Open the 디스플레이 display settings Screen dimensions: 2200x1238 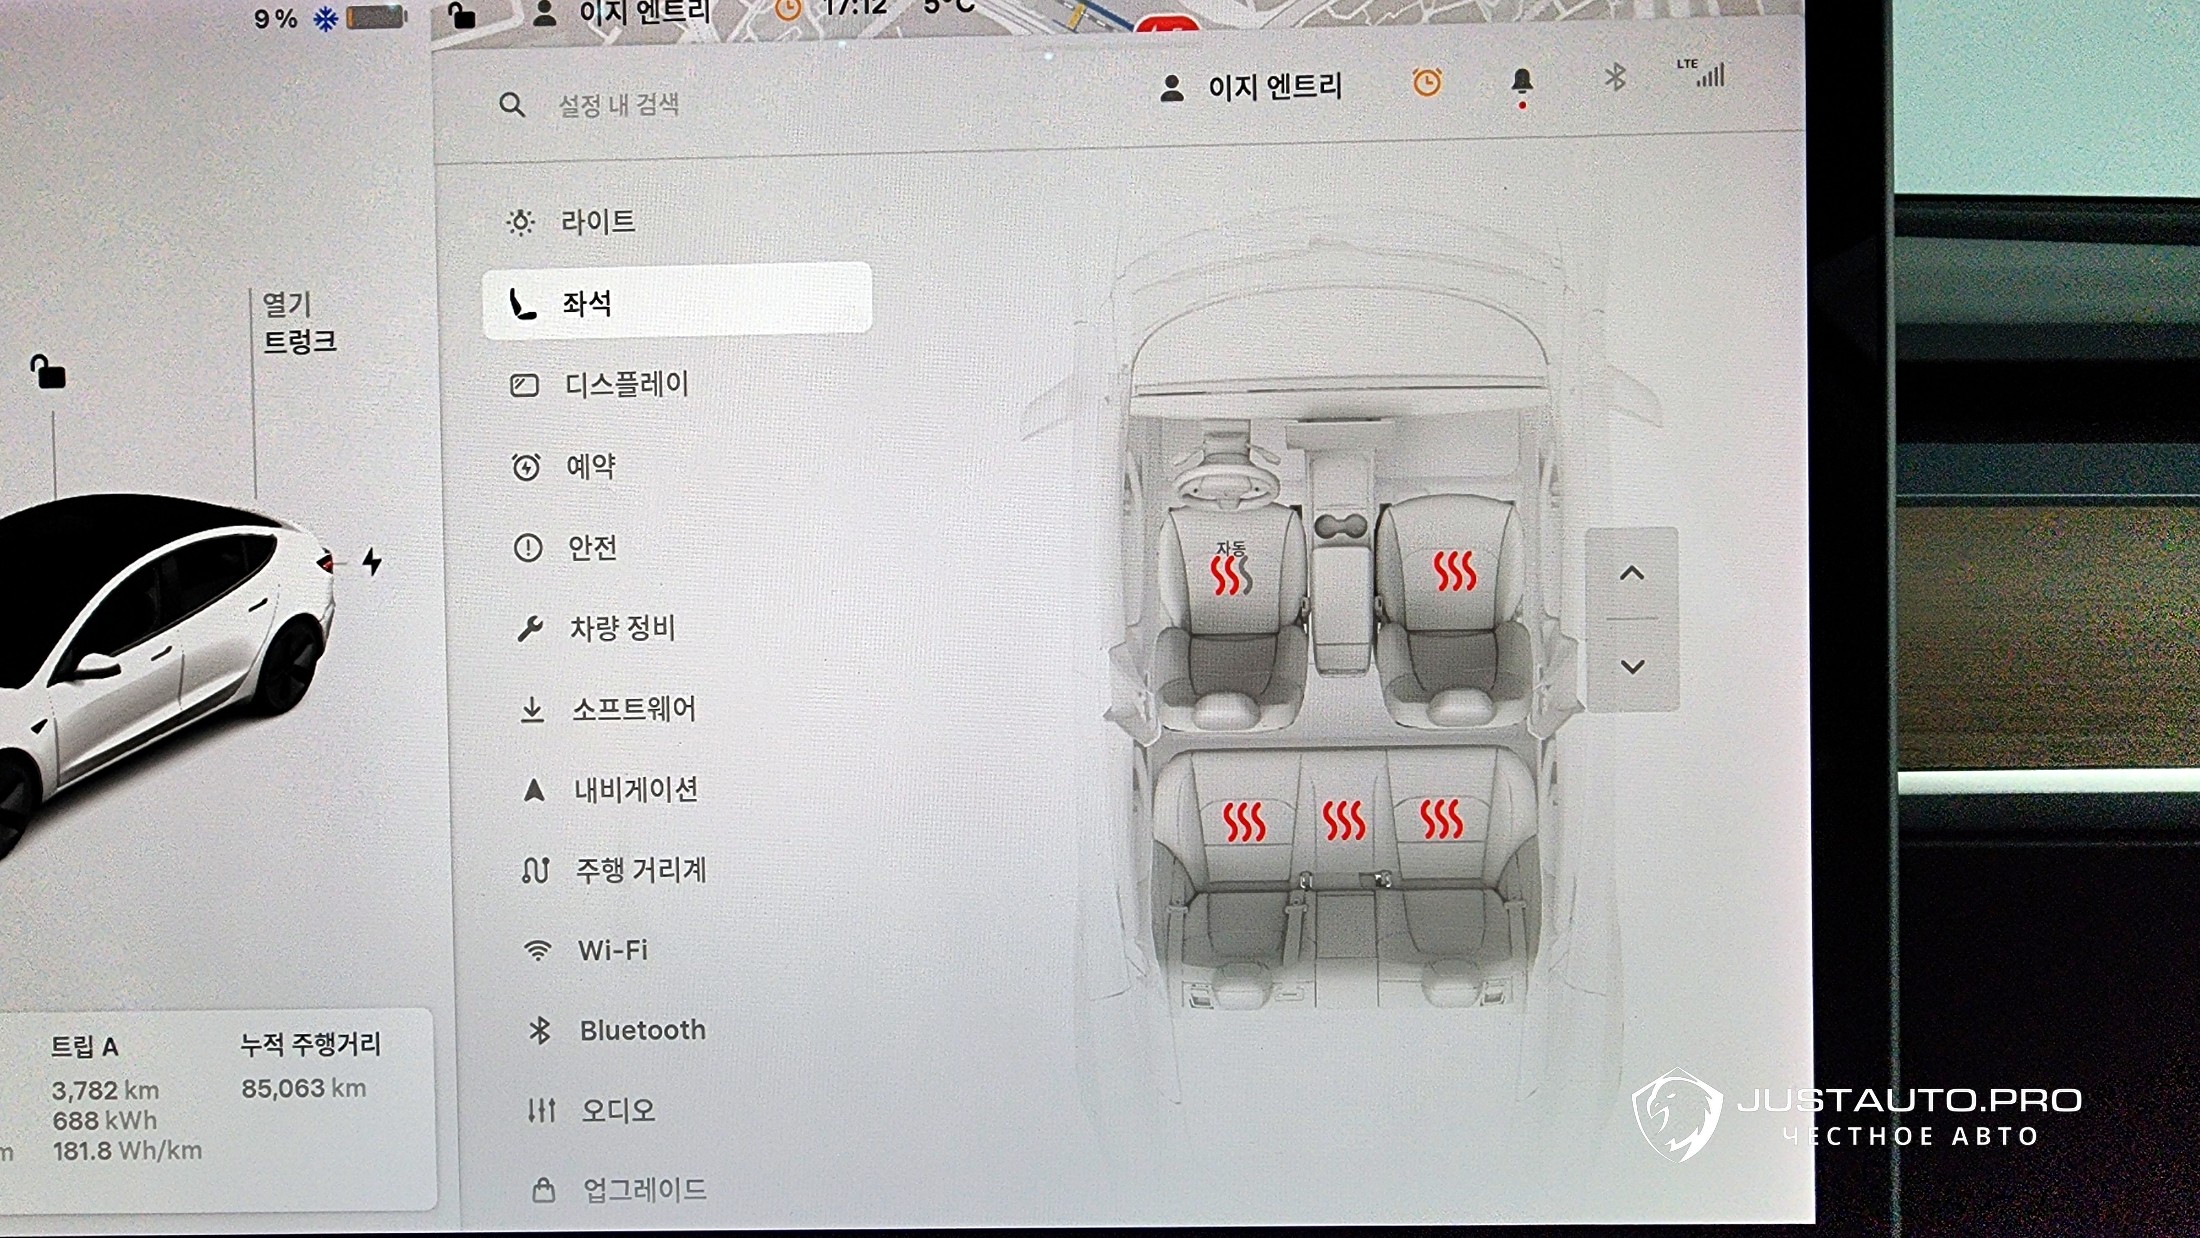(626, 384)
